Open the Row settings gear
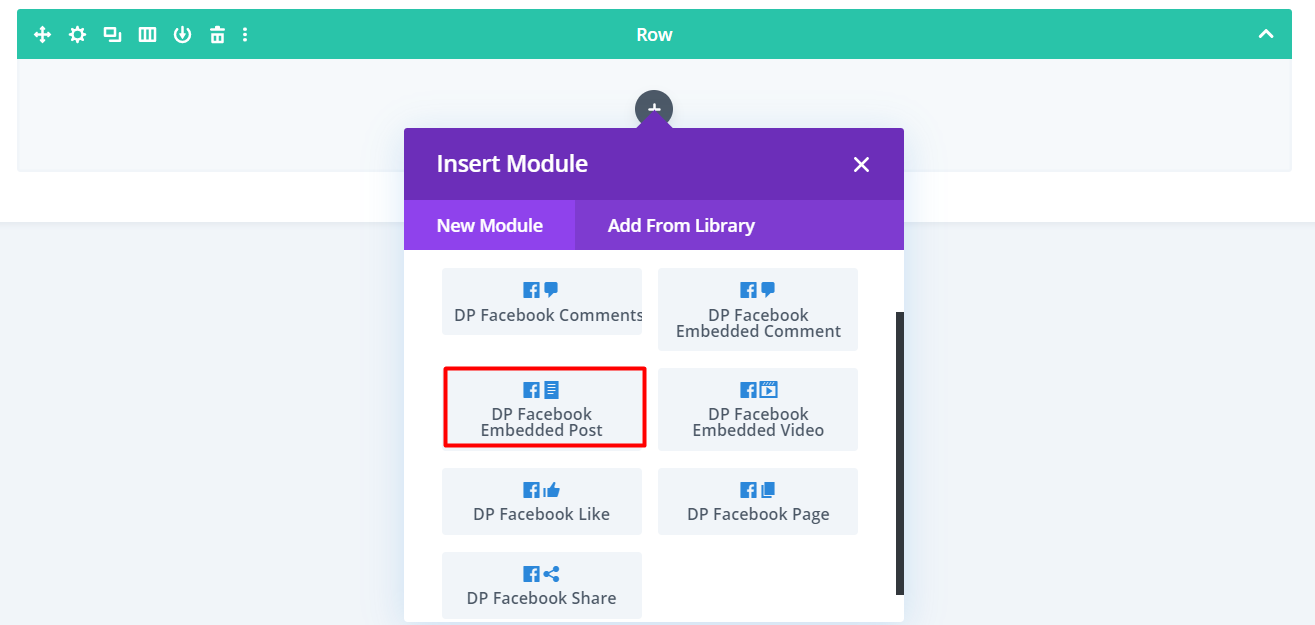The height and width of the screenshot is (625, 1315). coord(77,33)
